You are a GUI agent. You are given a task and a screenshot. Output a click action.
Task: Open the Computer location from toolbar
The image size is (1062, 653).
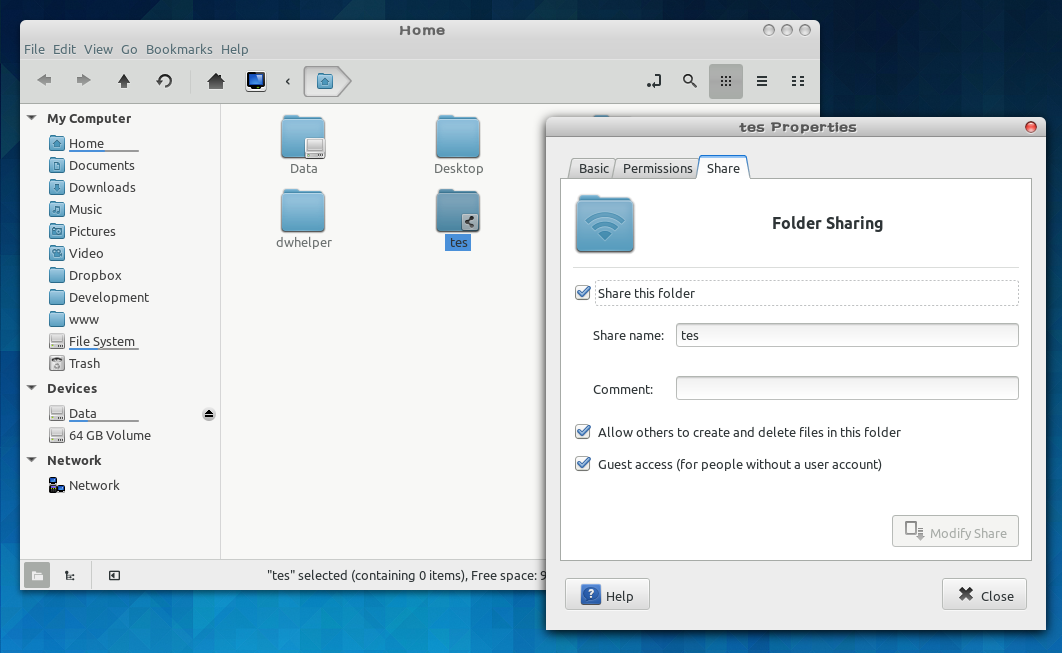coord(256,81)
